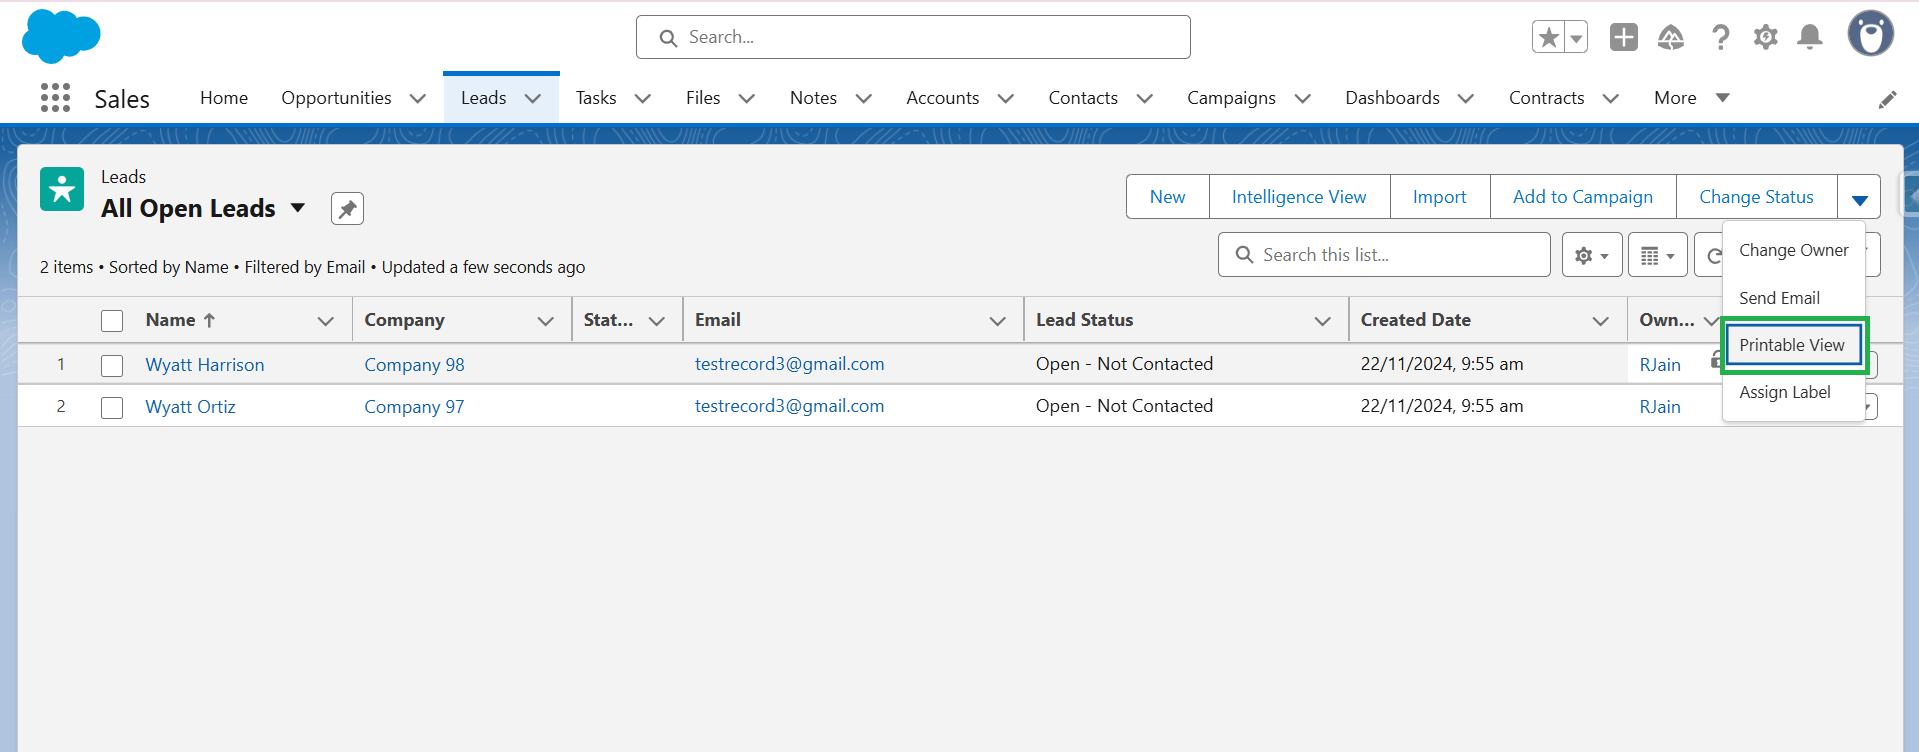This screenshot has width=1919, height=752.
Task: Open the user profile avatar
Action: [1870, 35]
